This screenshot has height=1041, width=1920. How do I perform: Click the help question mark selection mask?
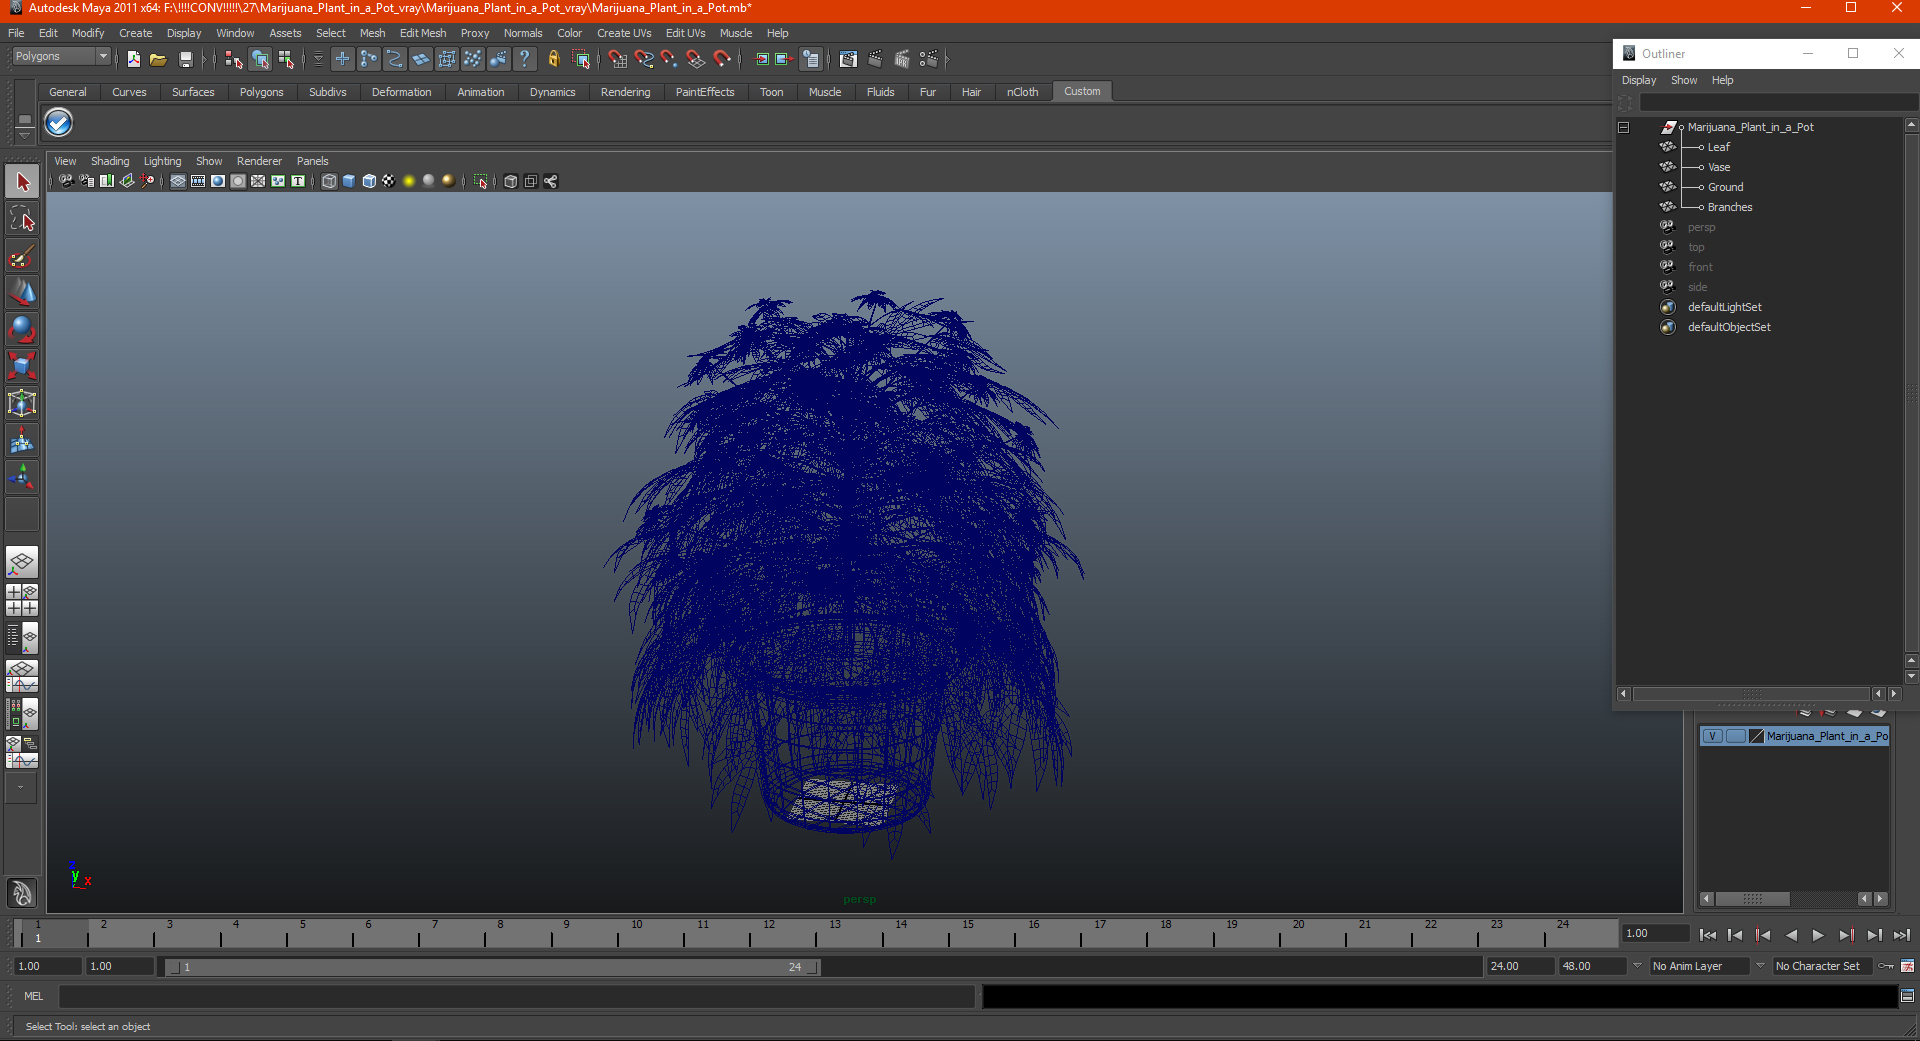[x=525, y=60]
